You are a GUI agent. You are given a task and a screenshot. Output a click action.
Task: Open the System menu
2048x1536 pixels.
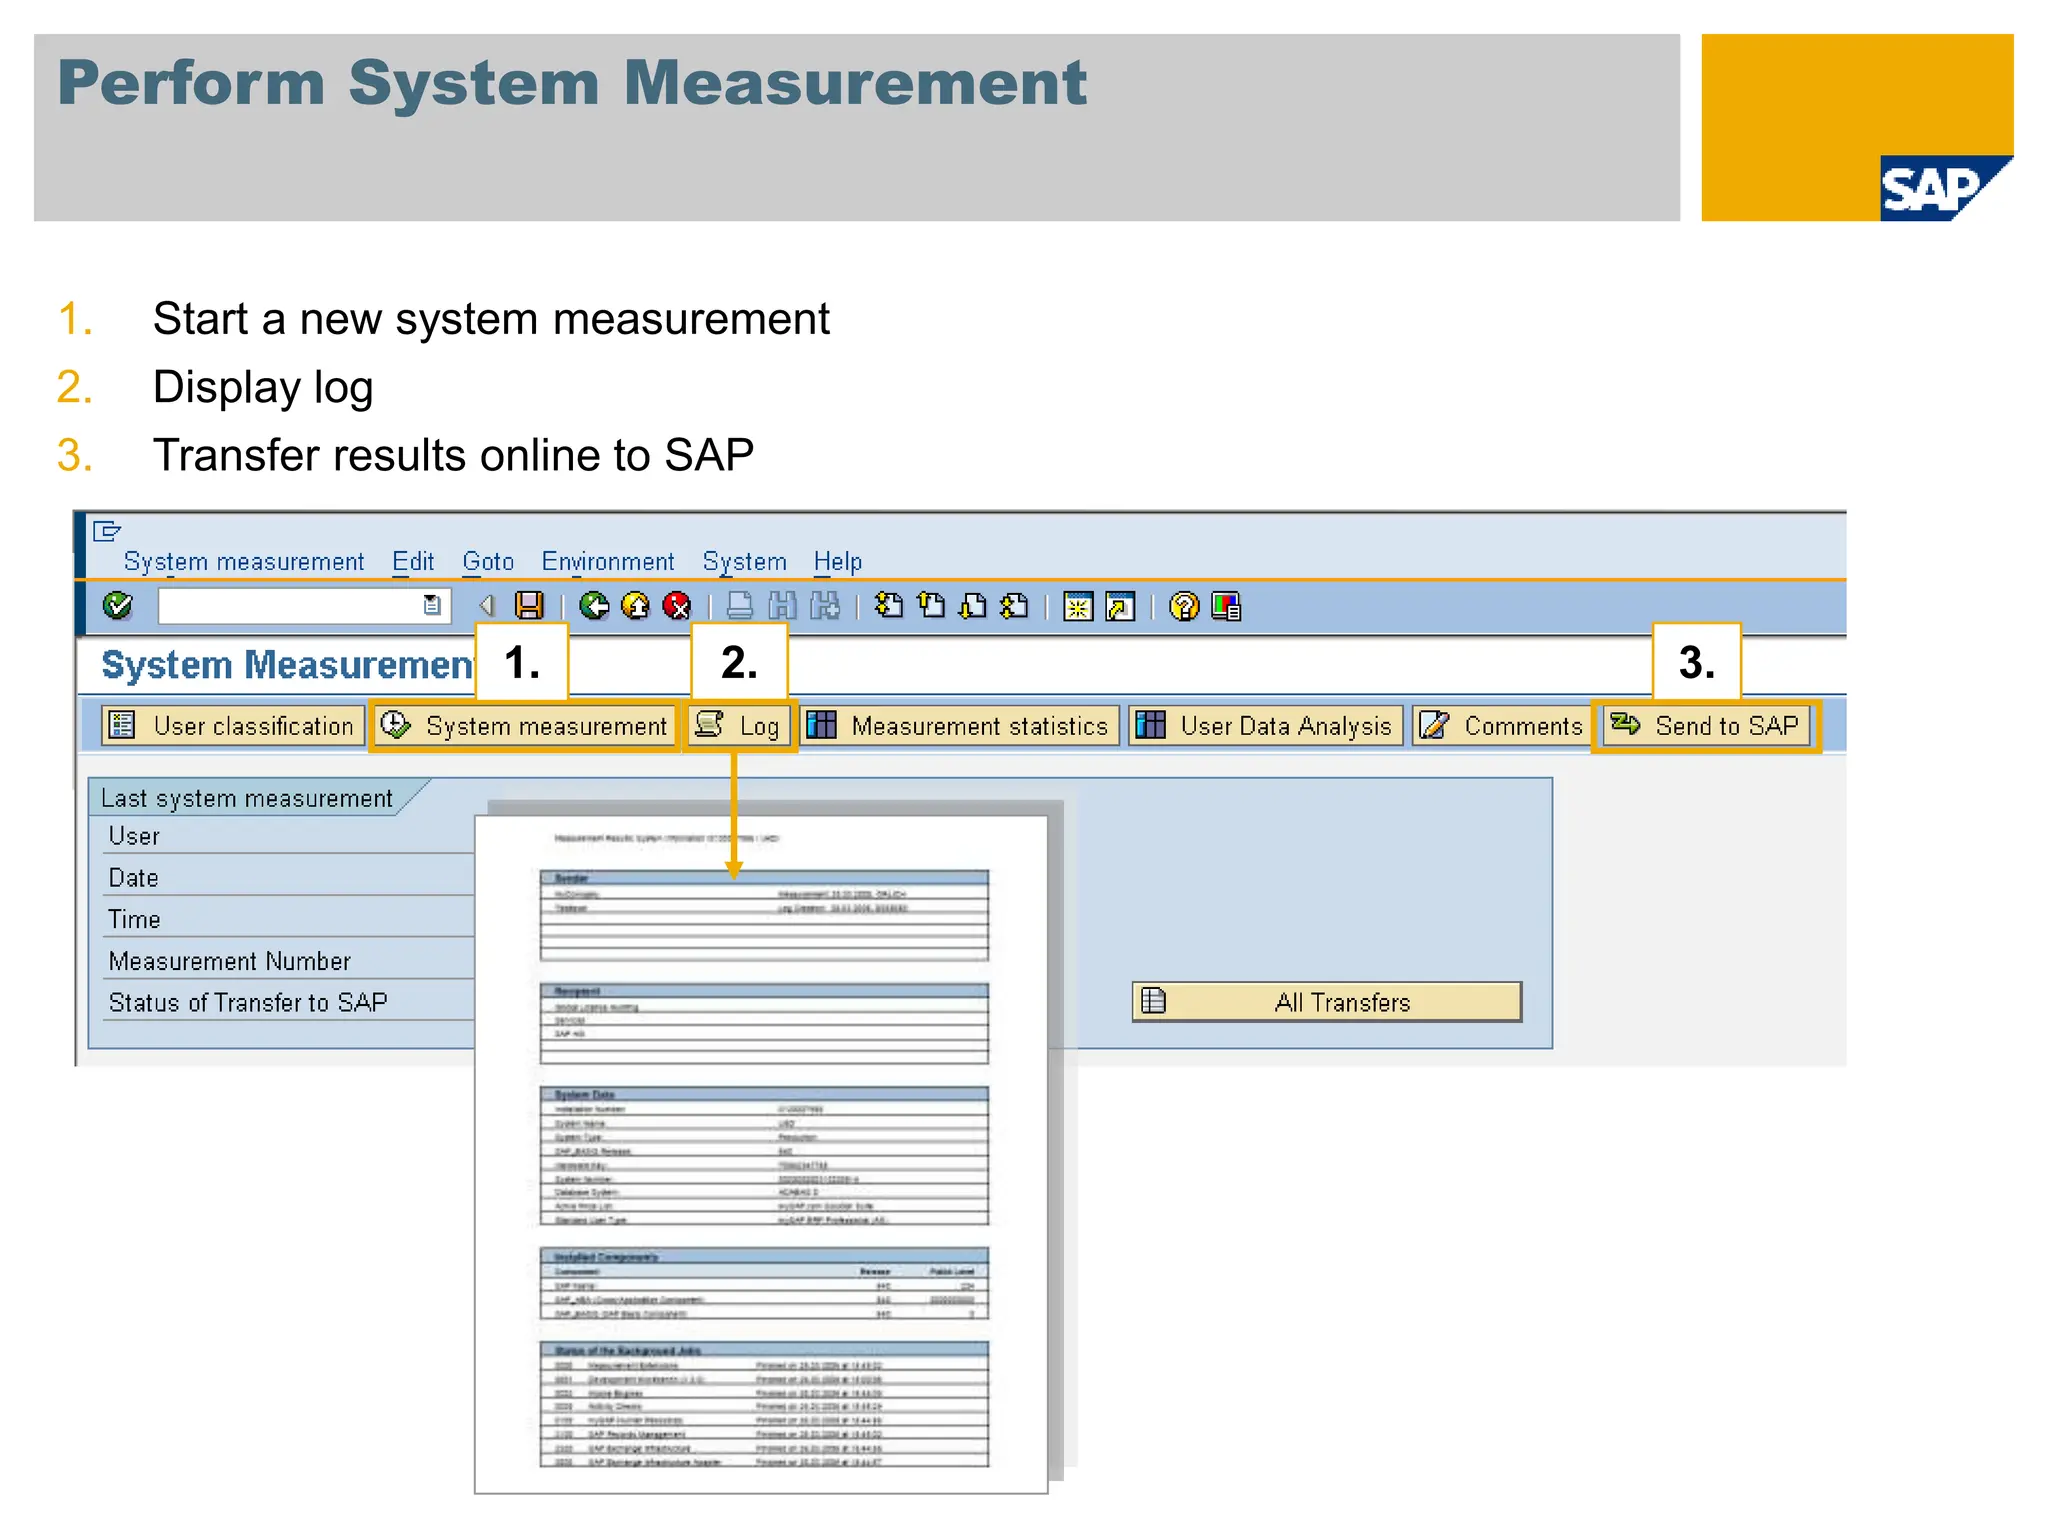tap(744, 562)
